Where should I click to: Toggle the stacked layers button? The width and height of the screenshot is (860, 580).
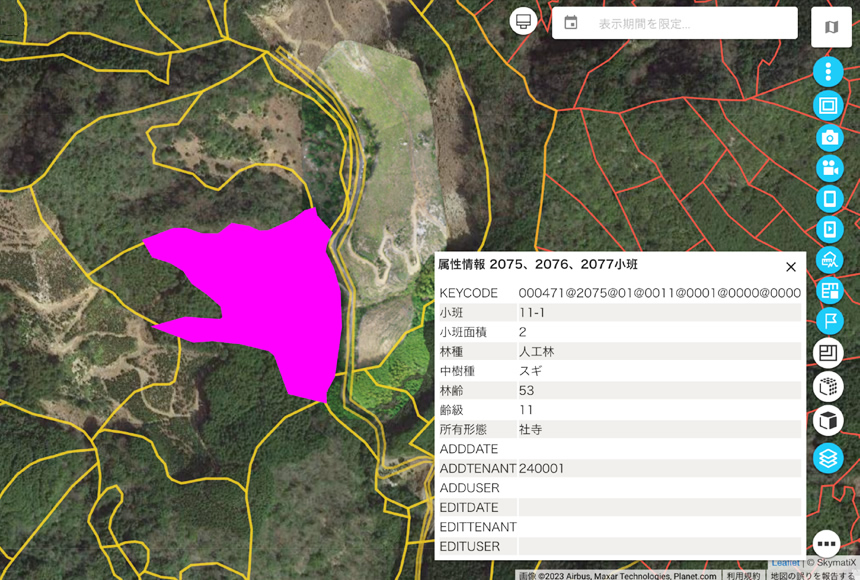pyautogui.click(x=828, y=458)
